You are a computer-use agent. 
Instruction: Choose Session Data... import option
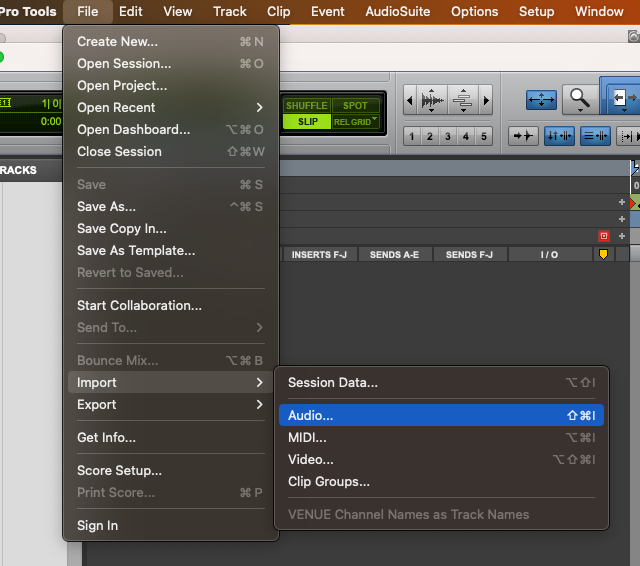tap(441, 382)
